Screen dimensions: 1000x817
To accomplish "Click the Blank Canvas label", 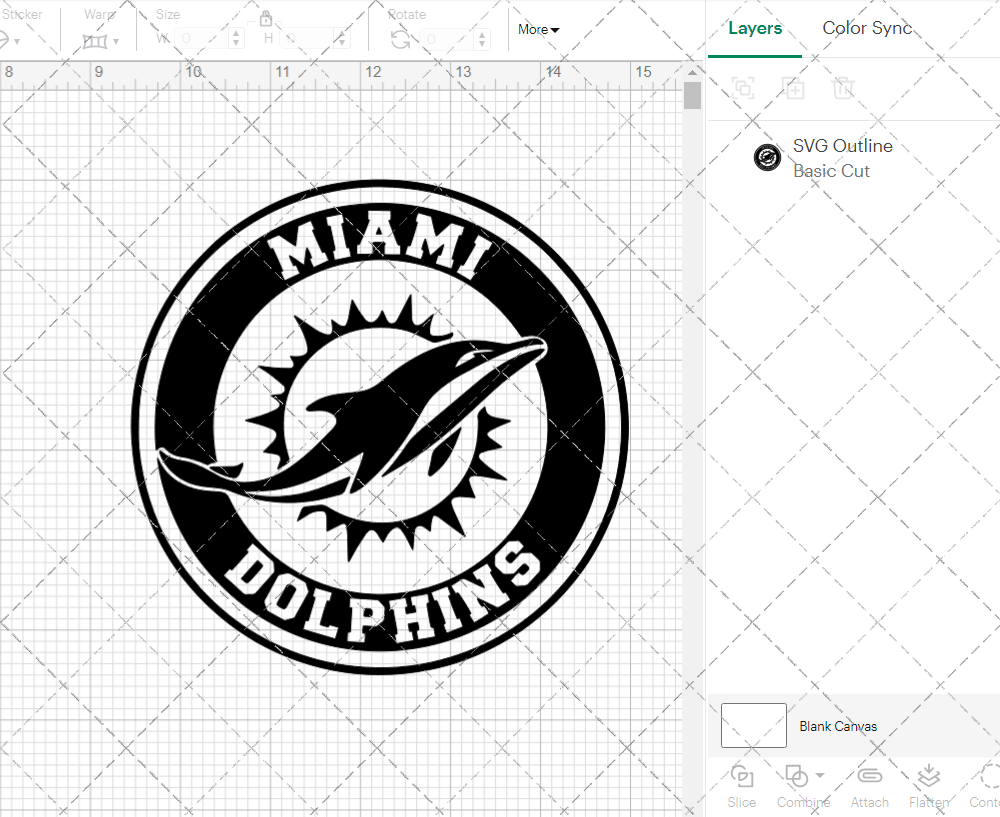I will pyautogui.click(x=838, y=726).
